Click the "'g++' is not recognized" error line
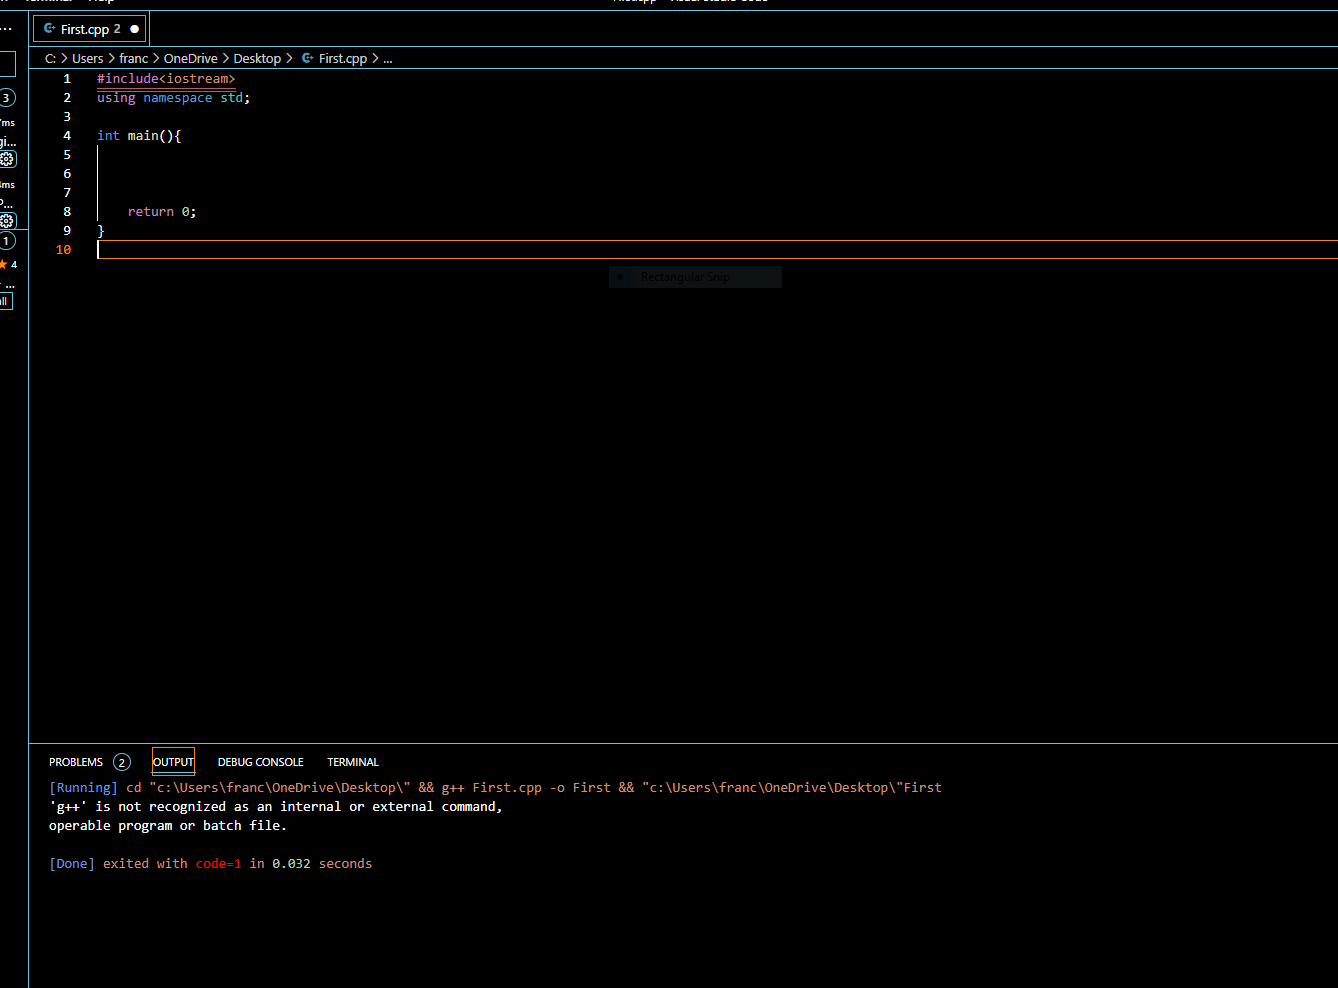 click(276, 807)
